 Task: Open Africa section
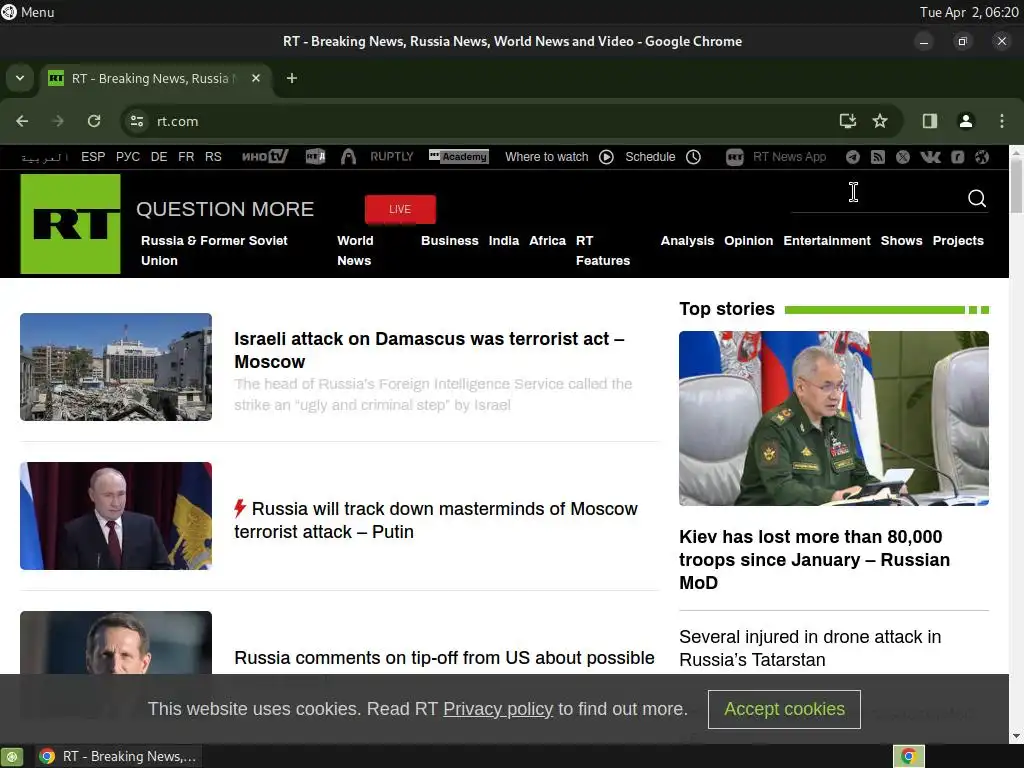pos(547,240)
